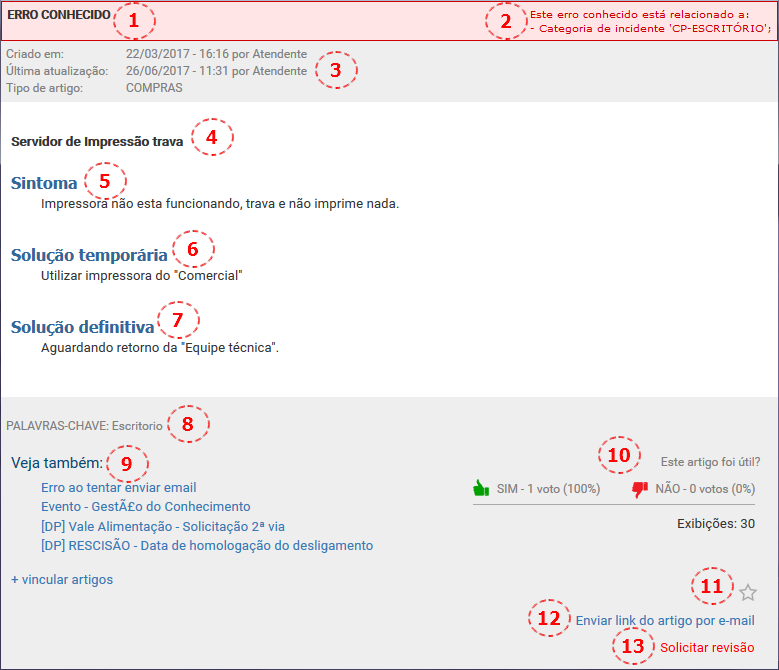Click '+ vincular artigos' link
Image resolution: width=779 pixels, height=670 pixels.
(62, 580)
